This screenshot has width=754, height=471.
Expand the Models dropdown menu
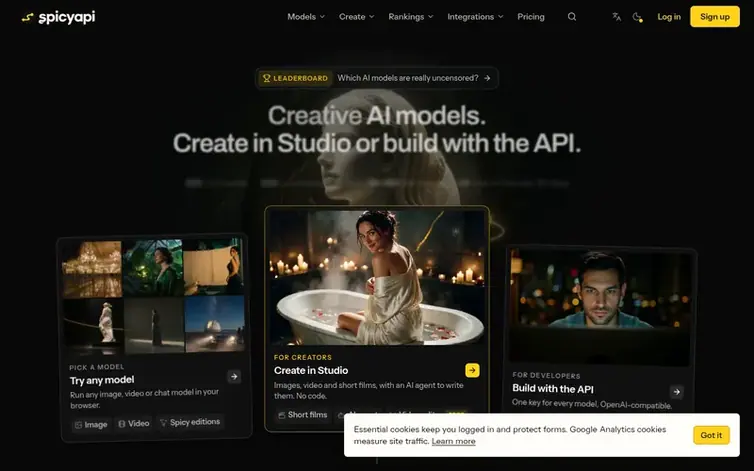tap(306, 17)
